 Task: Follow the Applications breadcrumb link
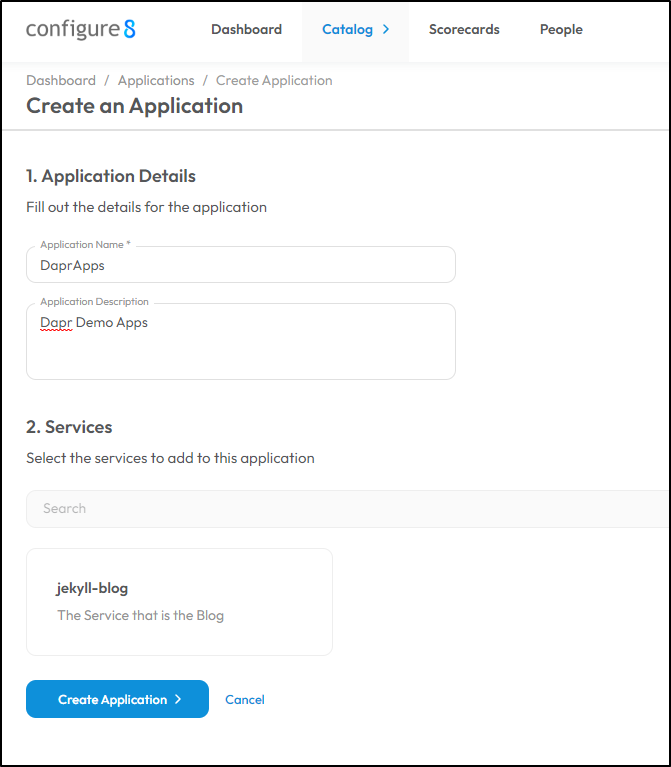156,80
